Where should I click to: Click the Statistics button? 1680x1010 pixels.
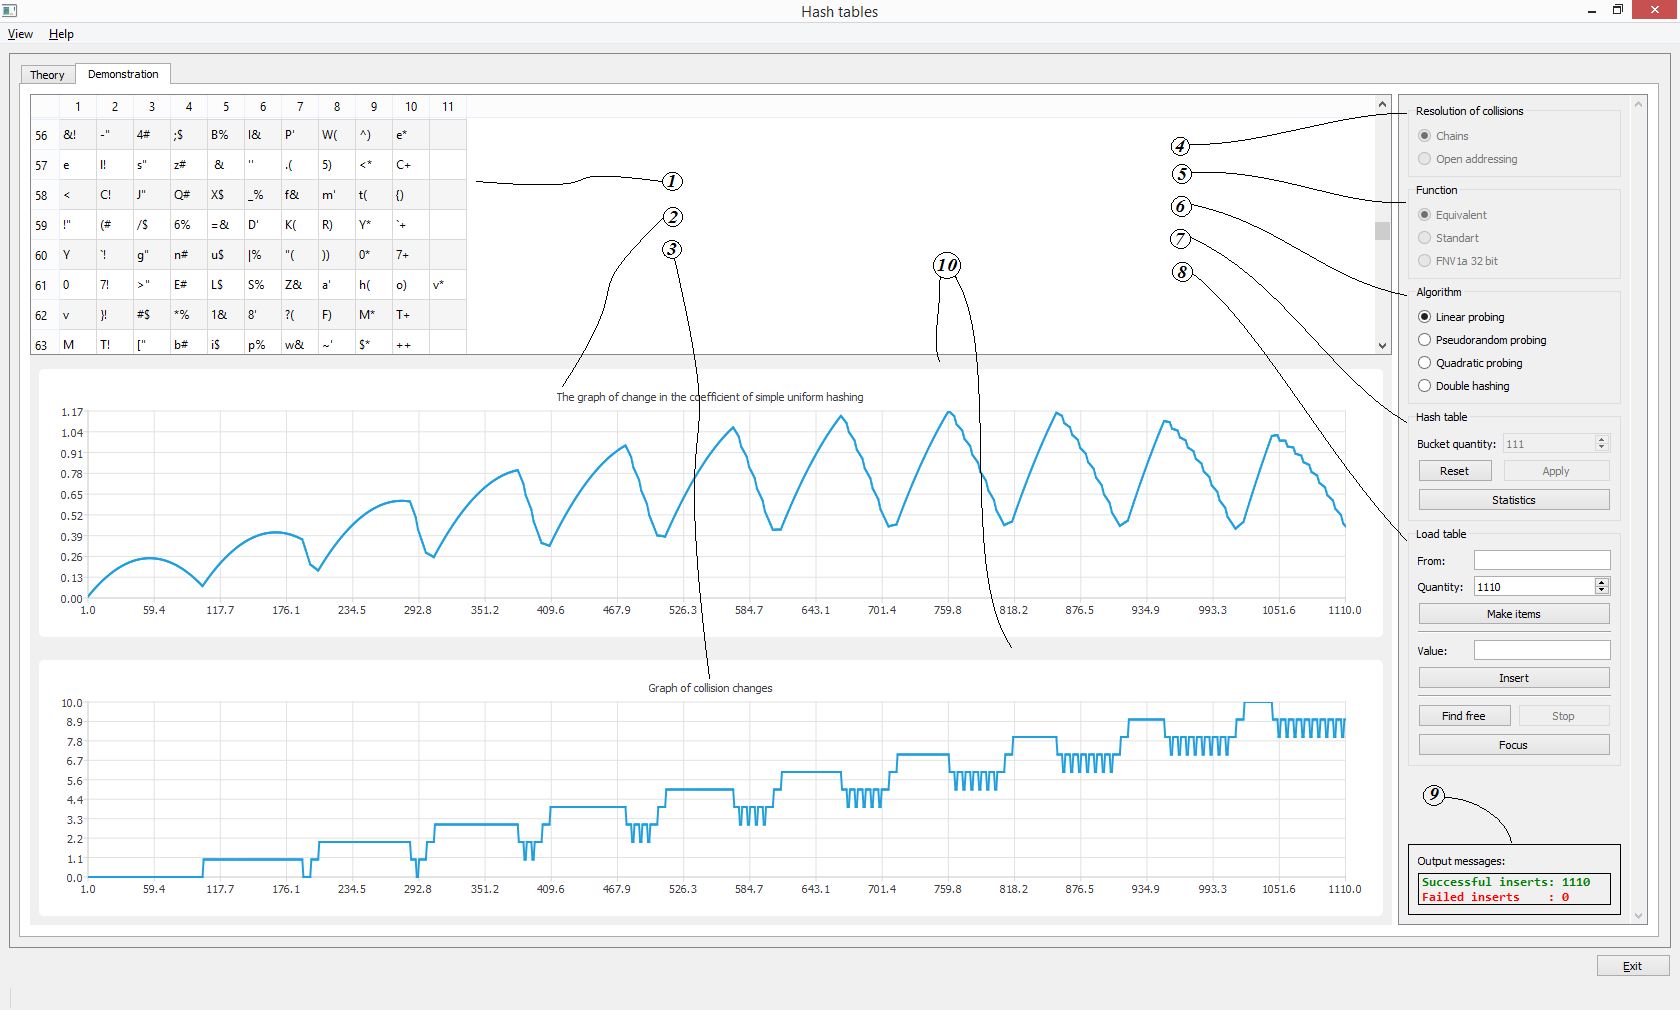tap(1514, 500)
